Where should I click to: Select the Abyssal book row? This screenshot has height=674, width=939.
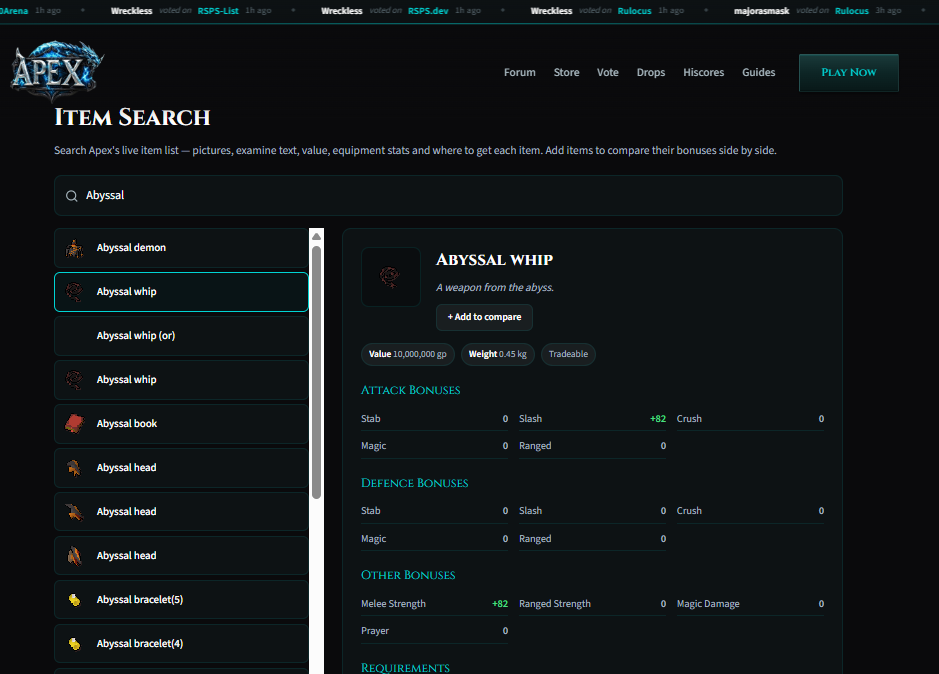pos(181,424)
